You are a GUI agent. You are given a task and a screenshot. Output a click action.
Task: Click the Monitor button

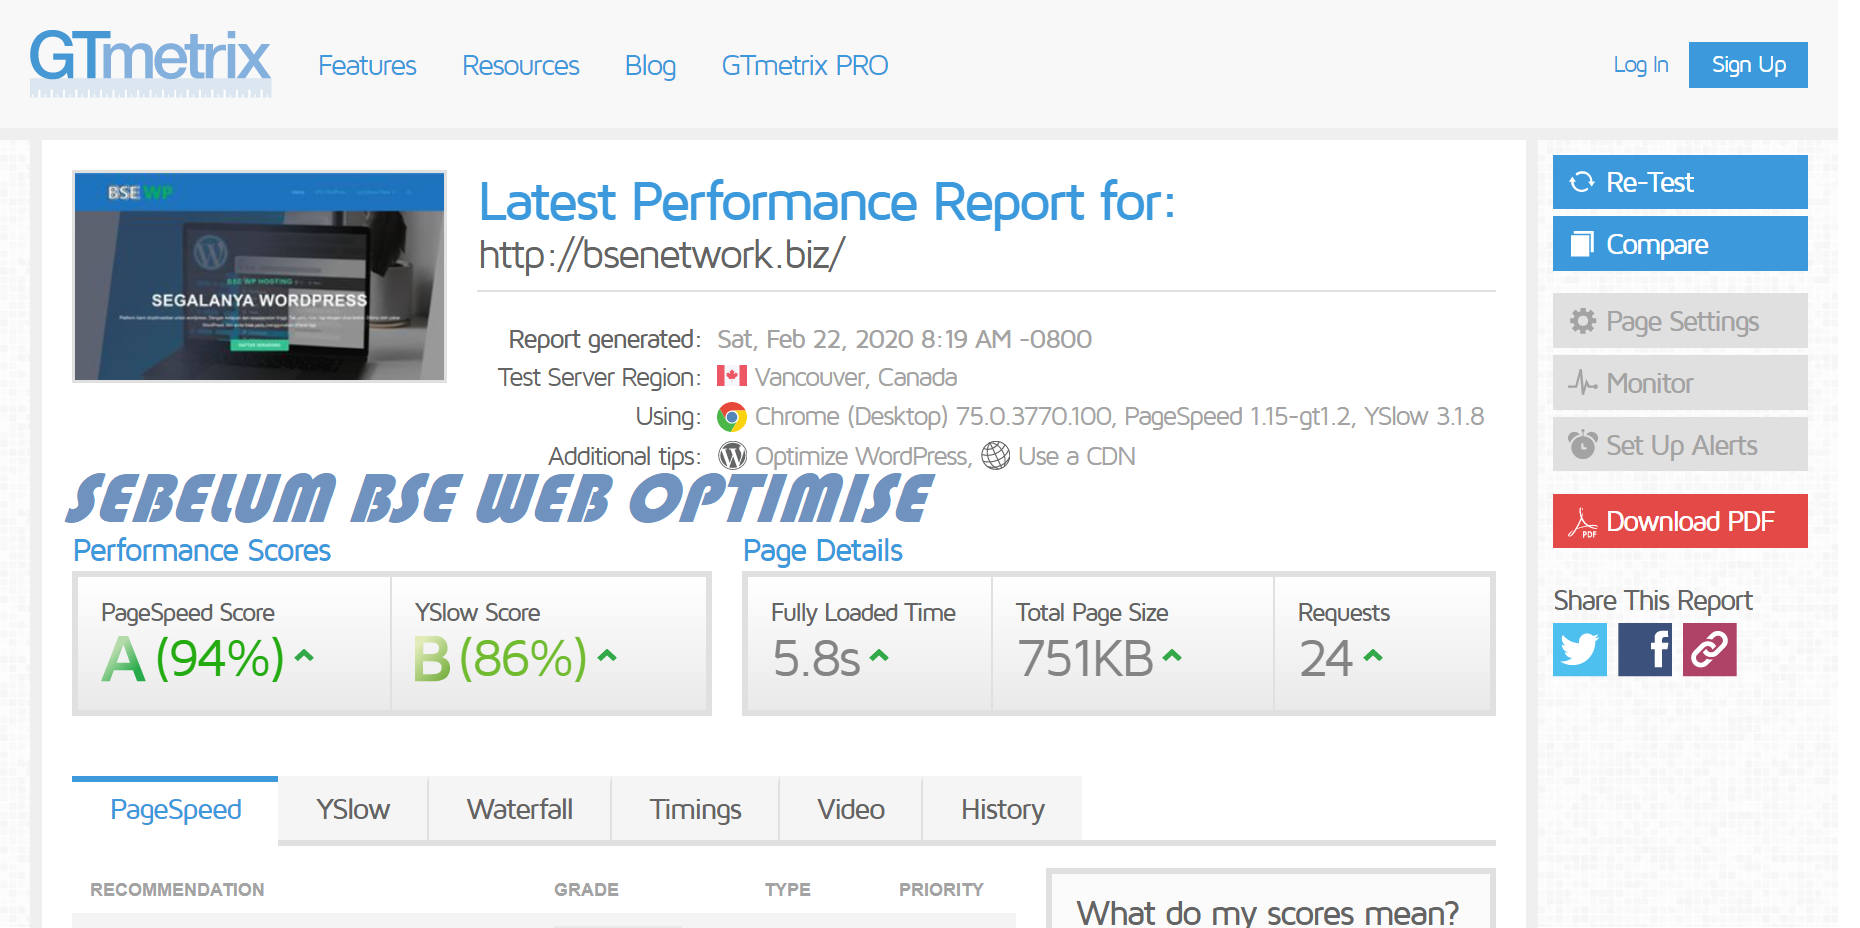pos(1680,383)
